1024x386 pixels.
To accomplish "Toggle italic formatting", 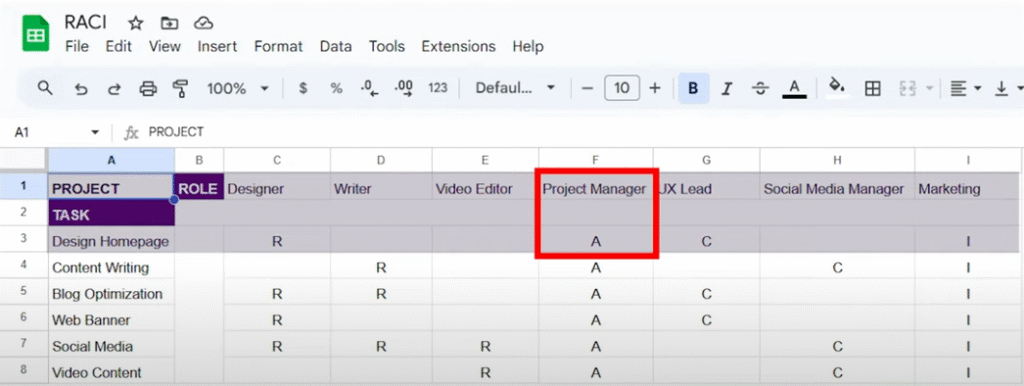I will (727, 88).
